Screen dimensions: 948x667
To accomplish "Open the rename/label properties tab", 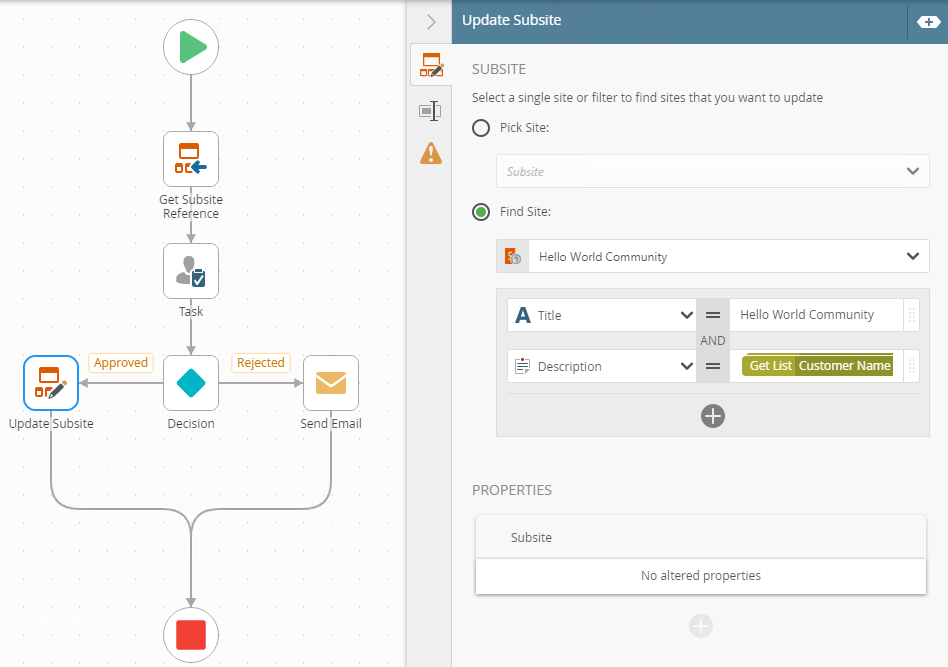I will (430, 111).
